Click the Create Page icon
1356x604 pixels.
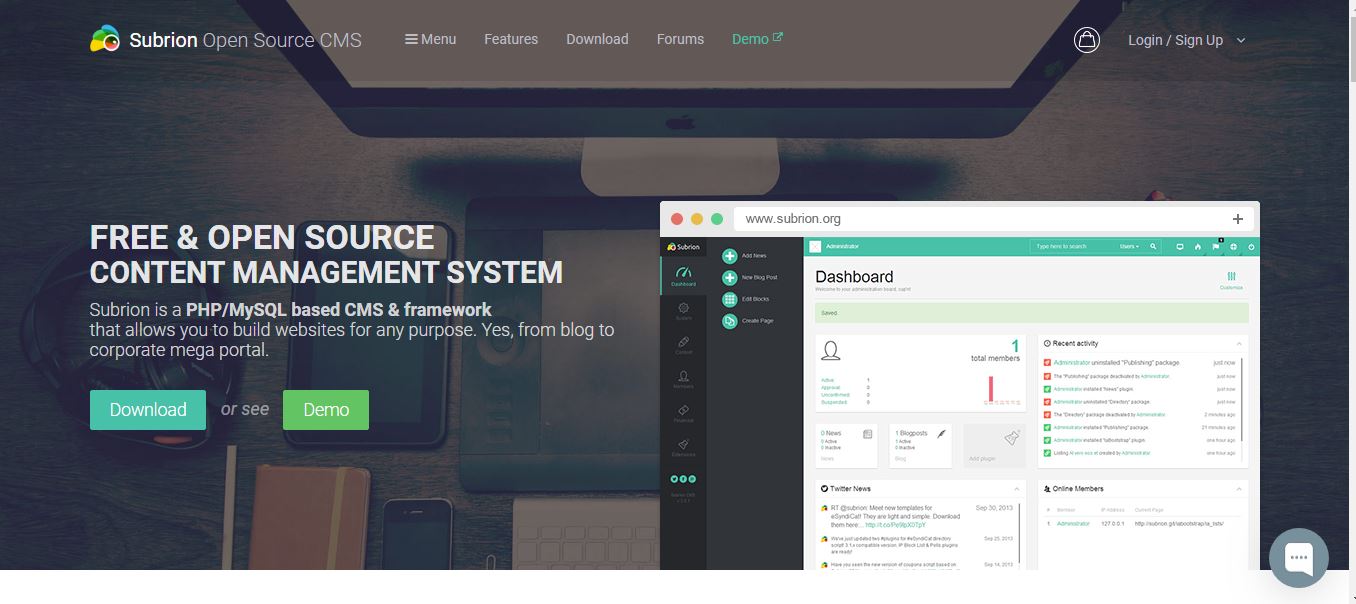tap(730, 321)
